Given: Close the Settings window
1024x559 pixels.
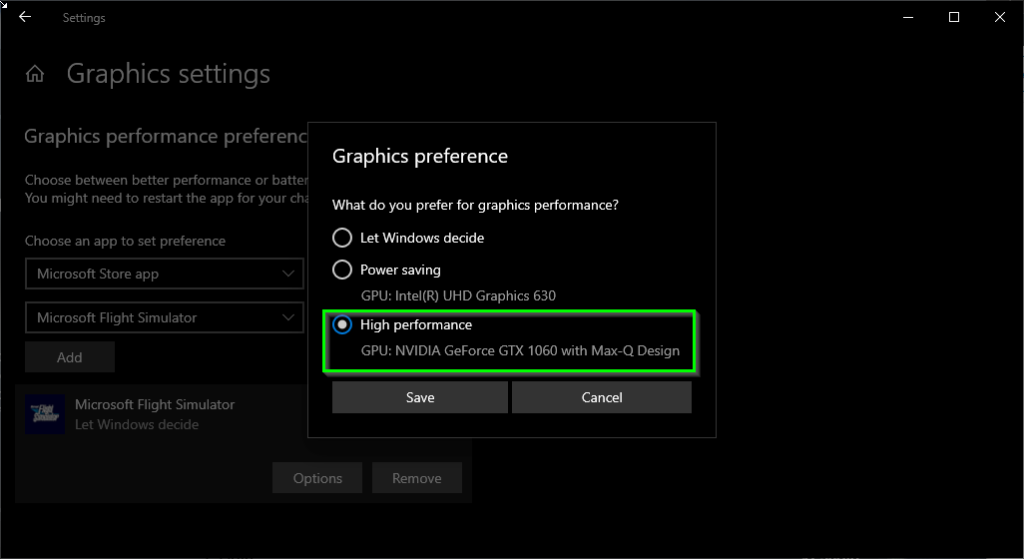Looking at the screenshot, I should [x=1000, y=17].
